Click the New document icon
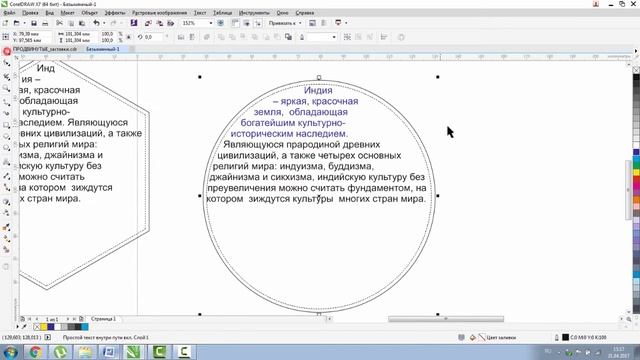640x360 pixels. pos(5,23)
